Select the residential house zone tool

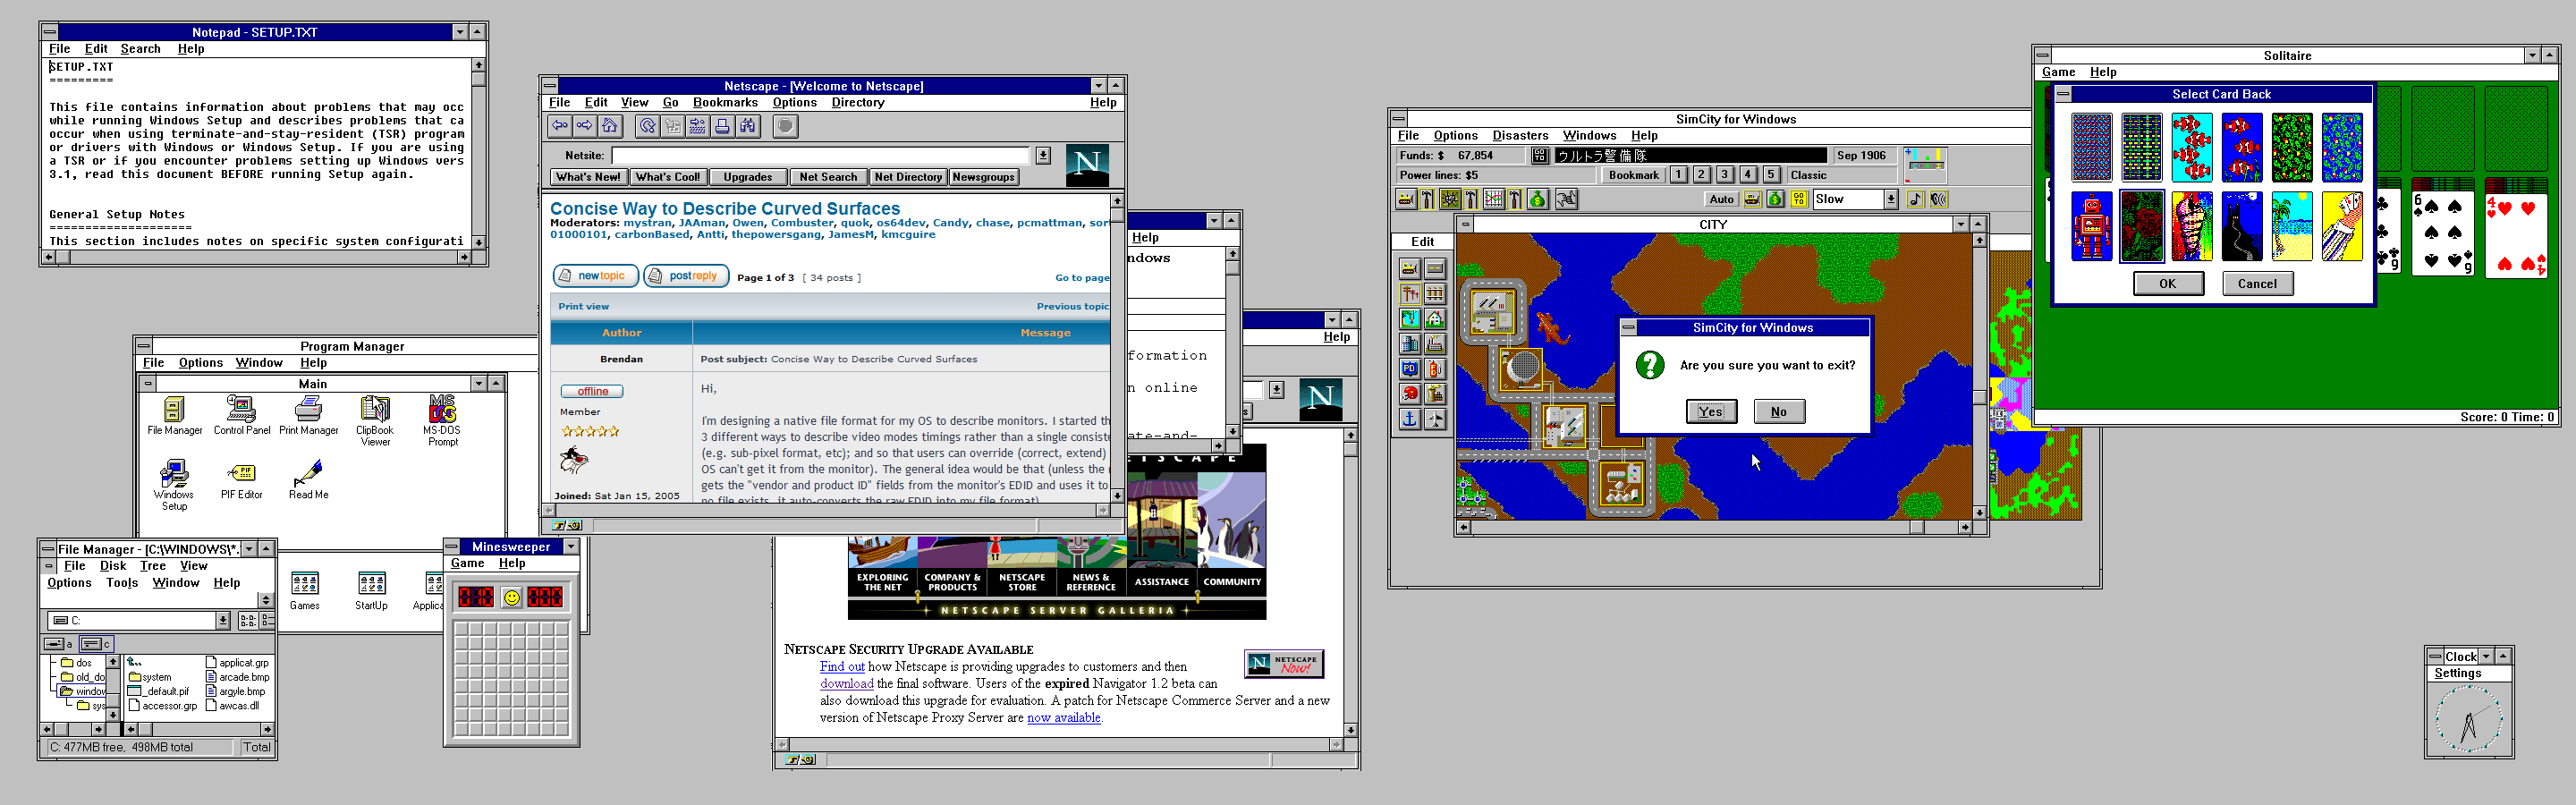coord(1435,319)
